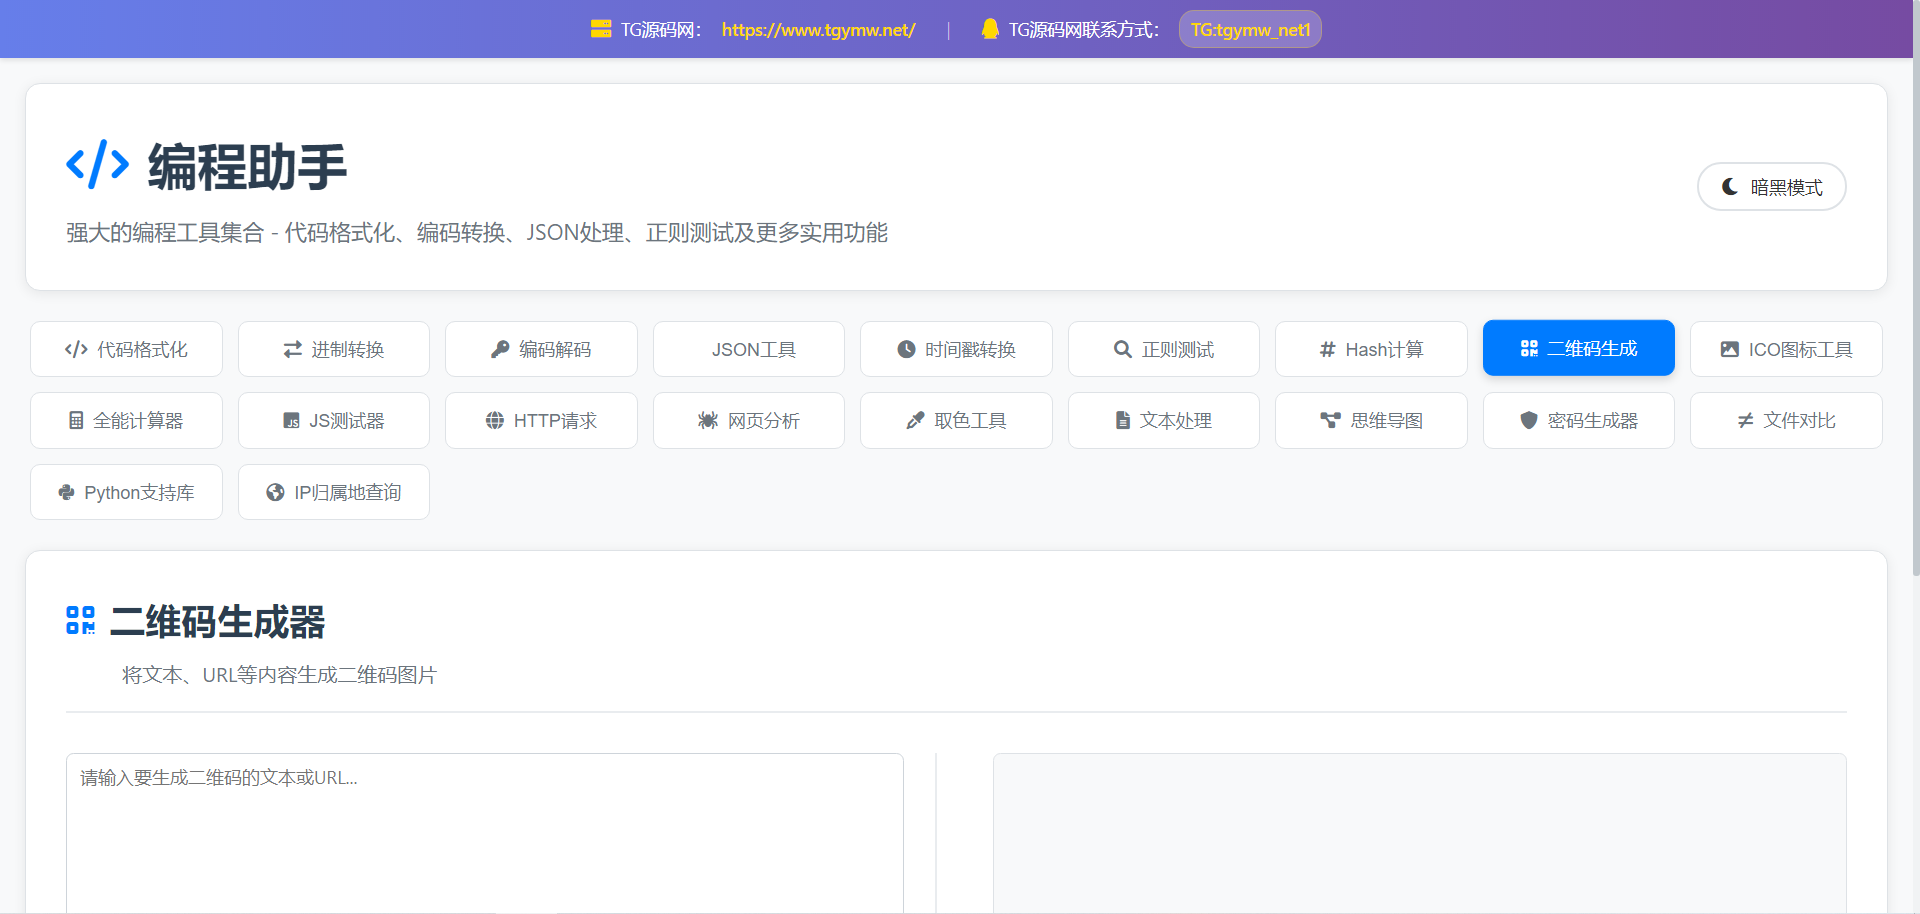The height and width of the screenshot is (914, 1920).
Task: Select the HTTP请求 request tool
Action: pos(541,421)
